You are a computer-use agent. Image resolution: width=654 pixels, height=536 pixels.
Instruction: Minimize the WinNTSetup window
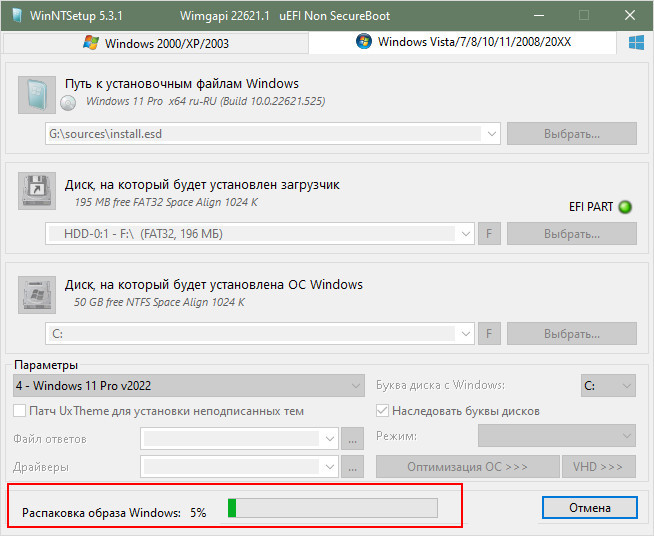coord(539,15)
